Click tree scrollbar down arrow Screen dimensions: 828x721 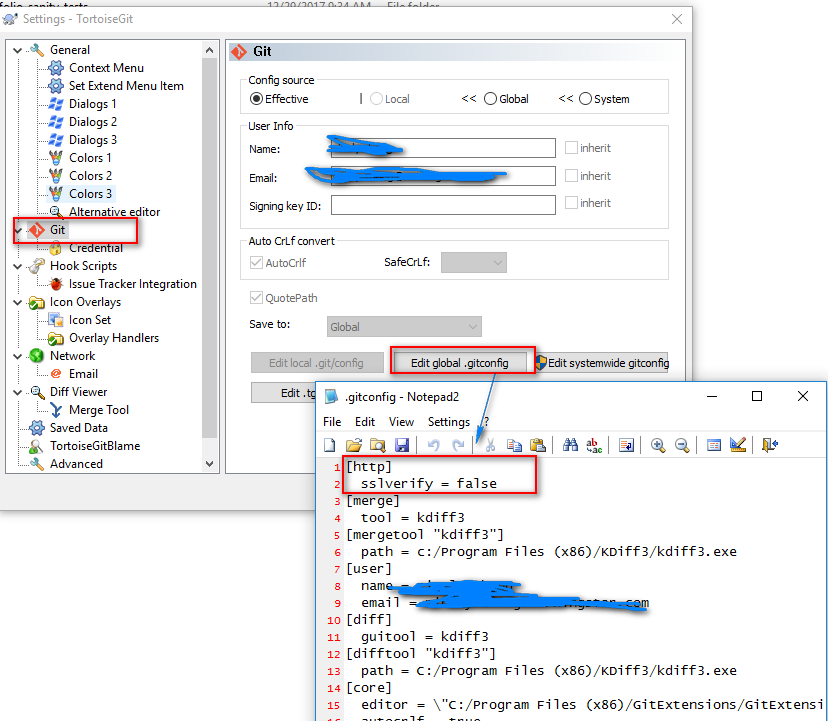coord(210,464)
